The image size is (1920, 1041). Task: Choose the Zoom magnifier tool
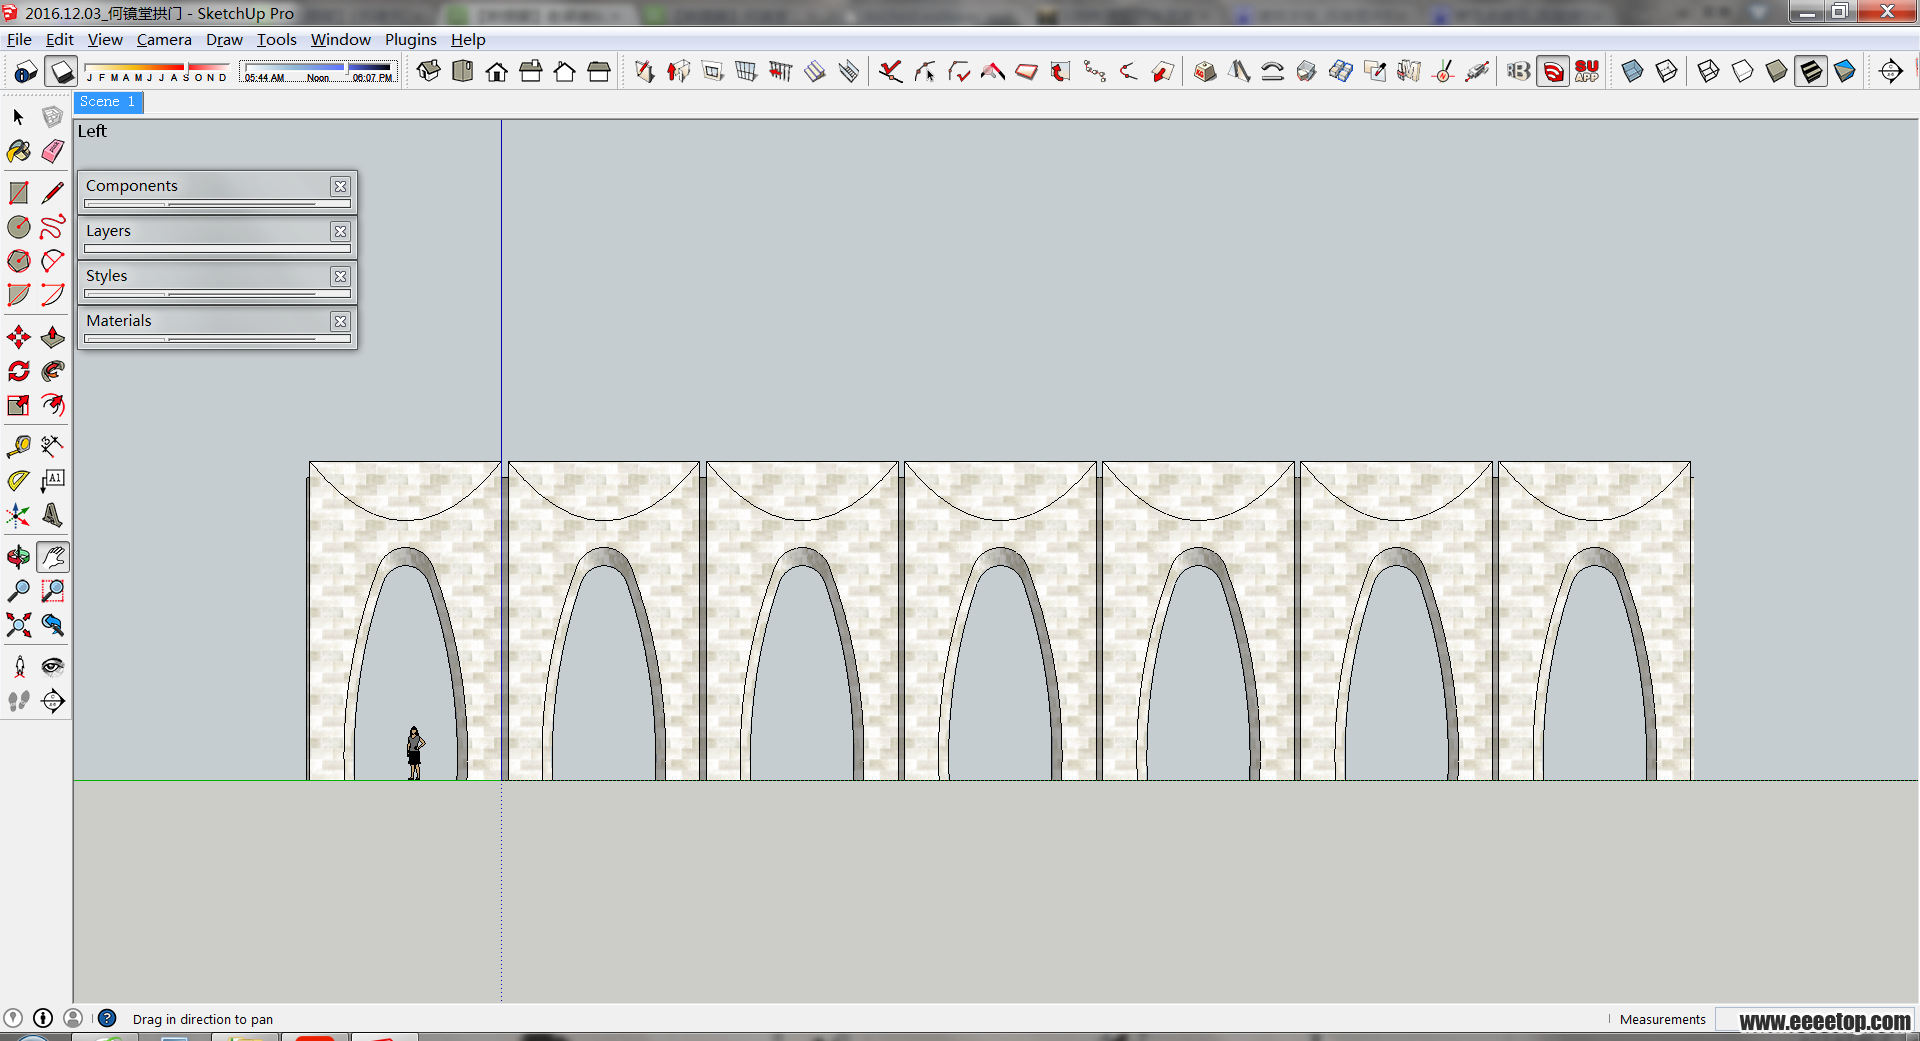[x=18, y=591]
